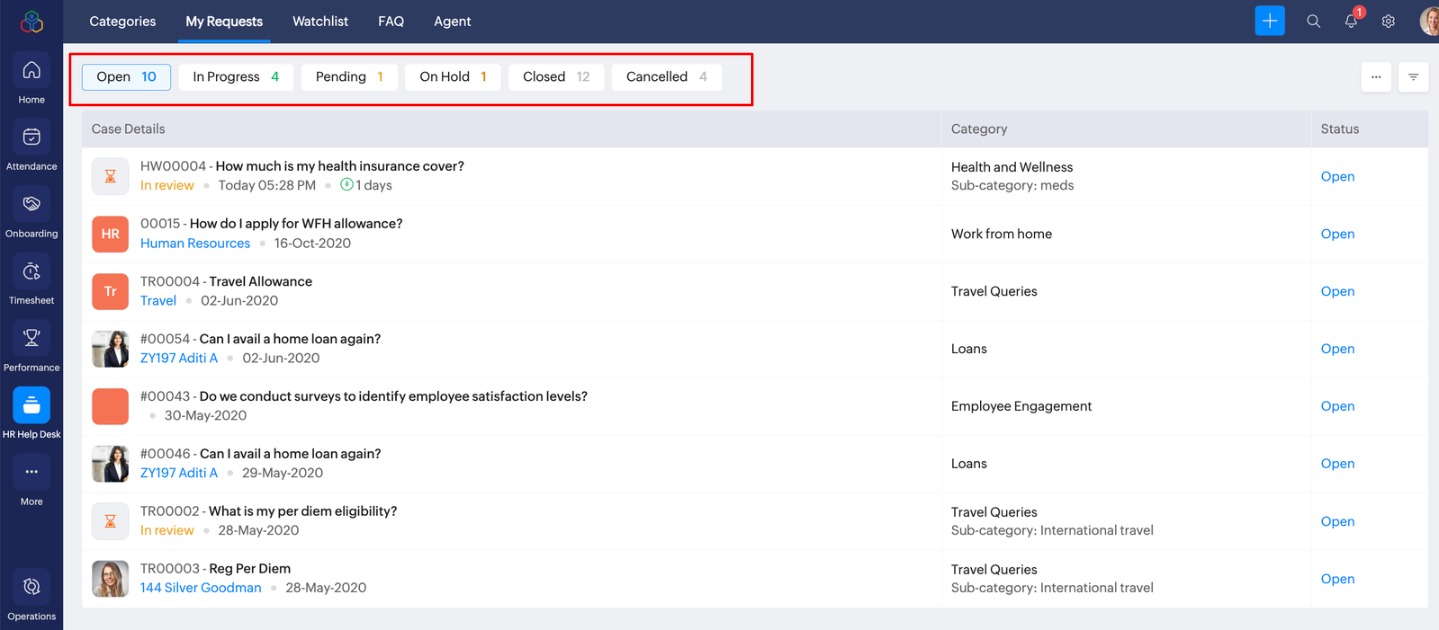
Task: Click the blue plus add request button
Action: (x=1269, y=21)
